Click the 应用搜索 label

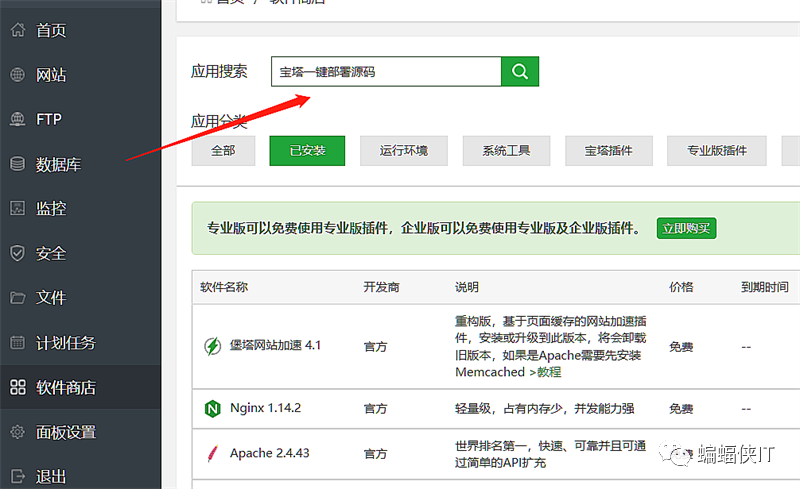[x=219, y=71]
